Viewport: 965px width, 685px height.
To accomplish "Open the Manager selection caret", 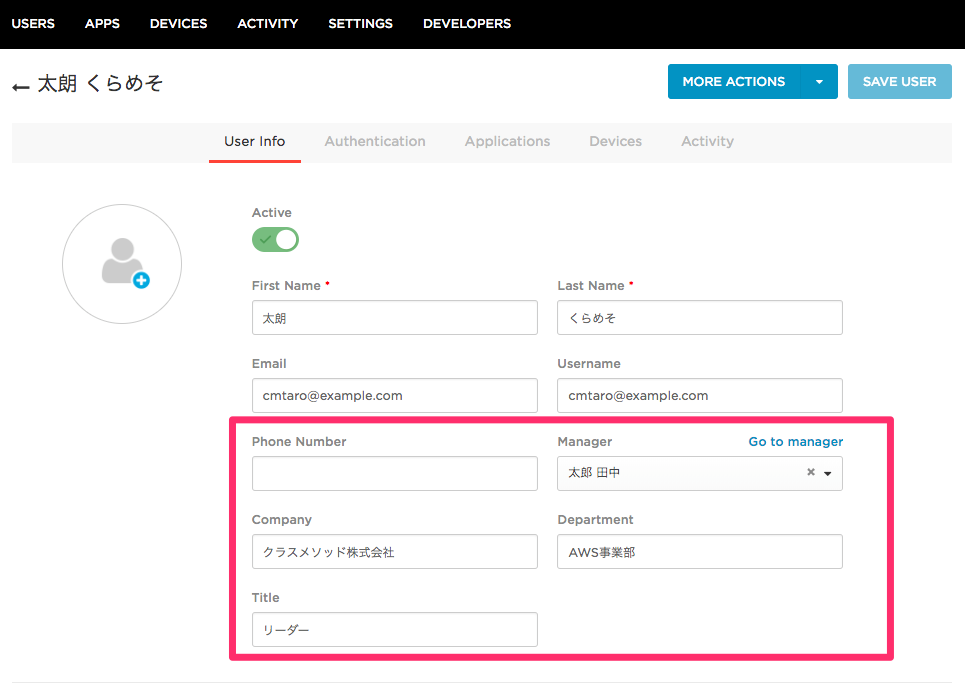I will tap(828, 472).
